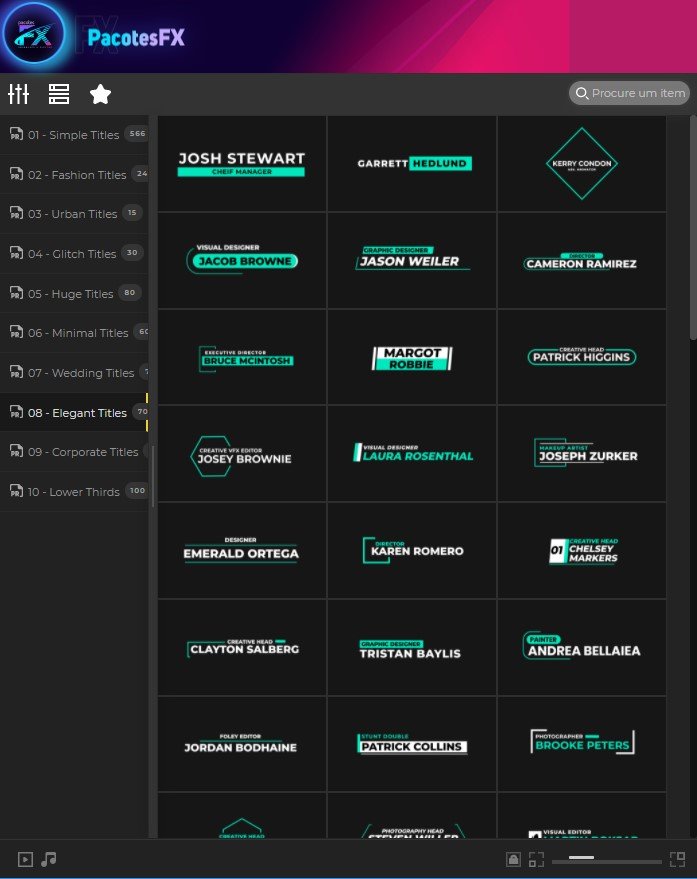Click the video preview icon at bottom left

point(25,859)
